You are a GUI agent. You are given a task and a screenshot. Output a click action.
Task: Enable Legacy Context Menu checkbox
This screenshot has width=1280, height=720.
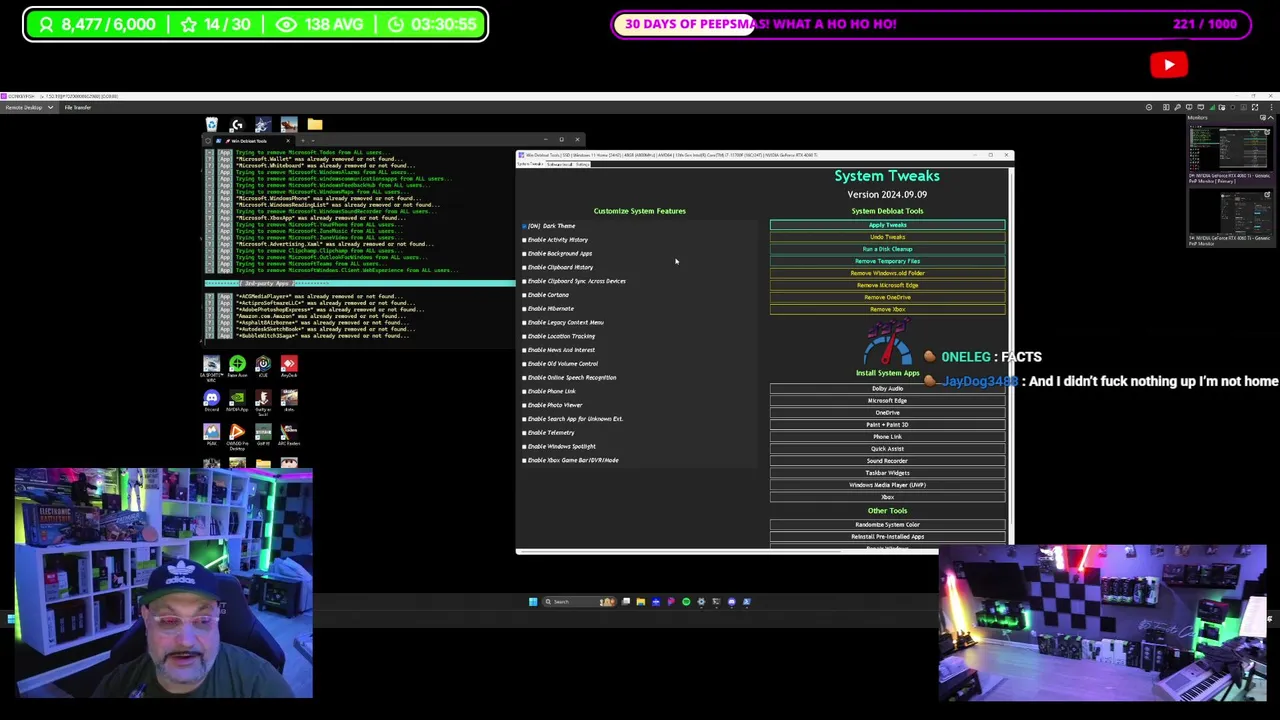coord(524,323)
